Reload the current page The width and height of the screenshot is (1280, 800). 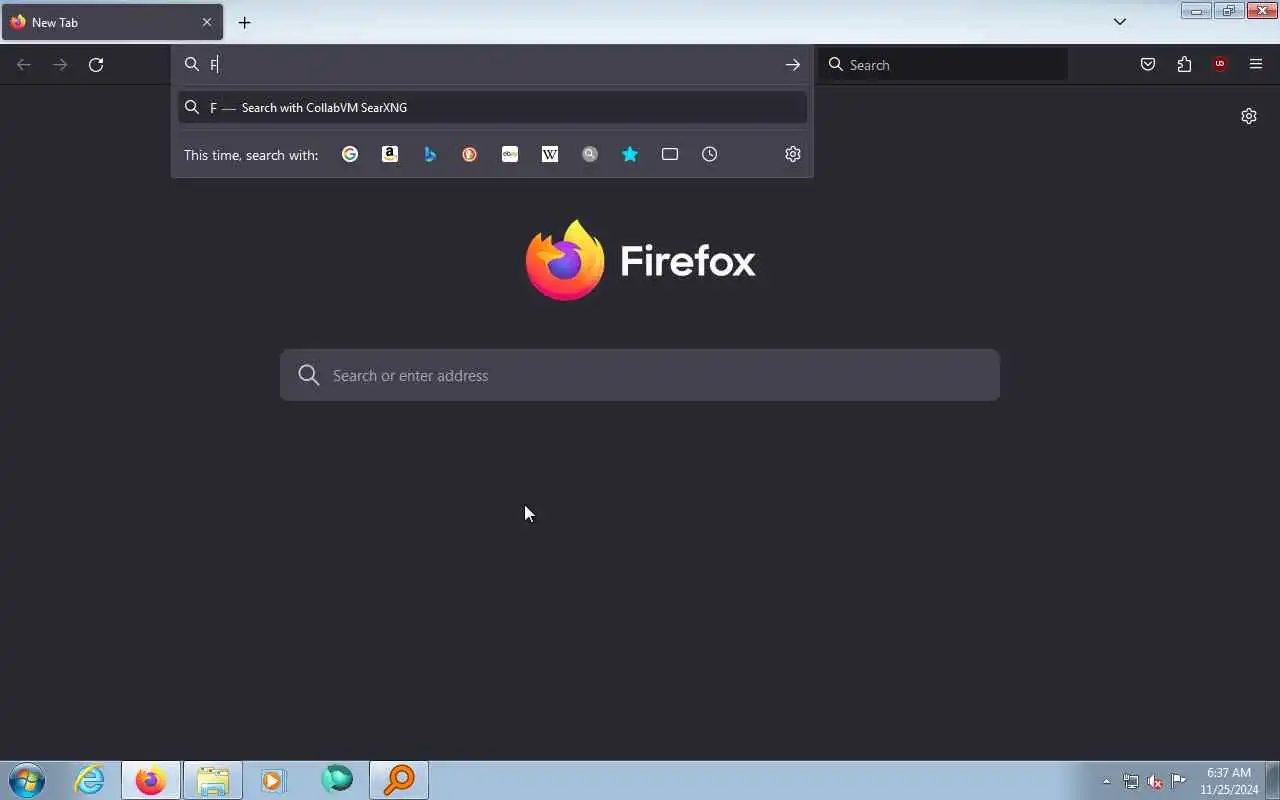coord(96,65)
